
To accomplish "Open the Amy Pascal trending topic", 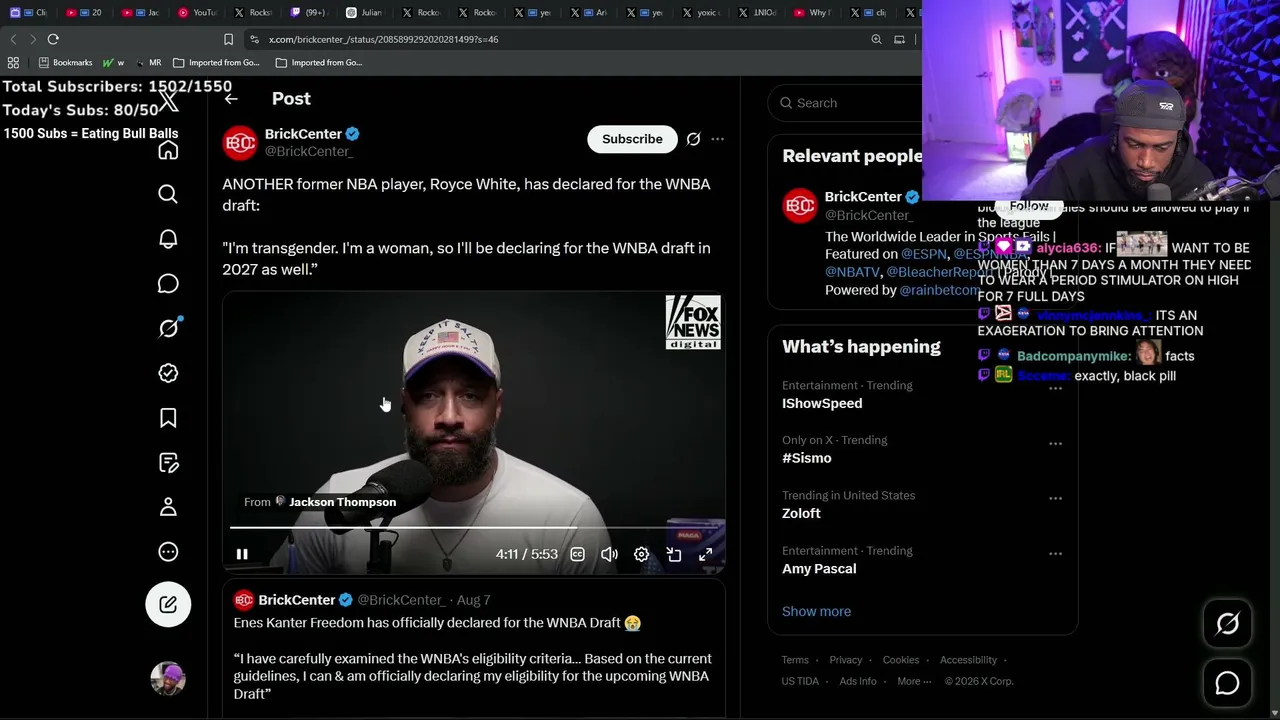I will (x=819, y=568).
